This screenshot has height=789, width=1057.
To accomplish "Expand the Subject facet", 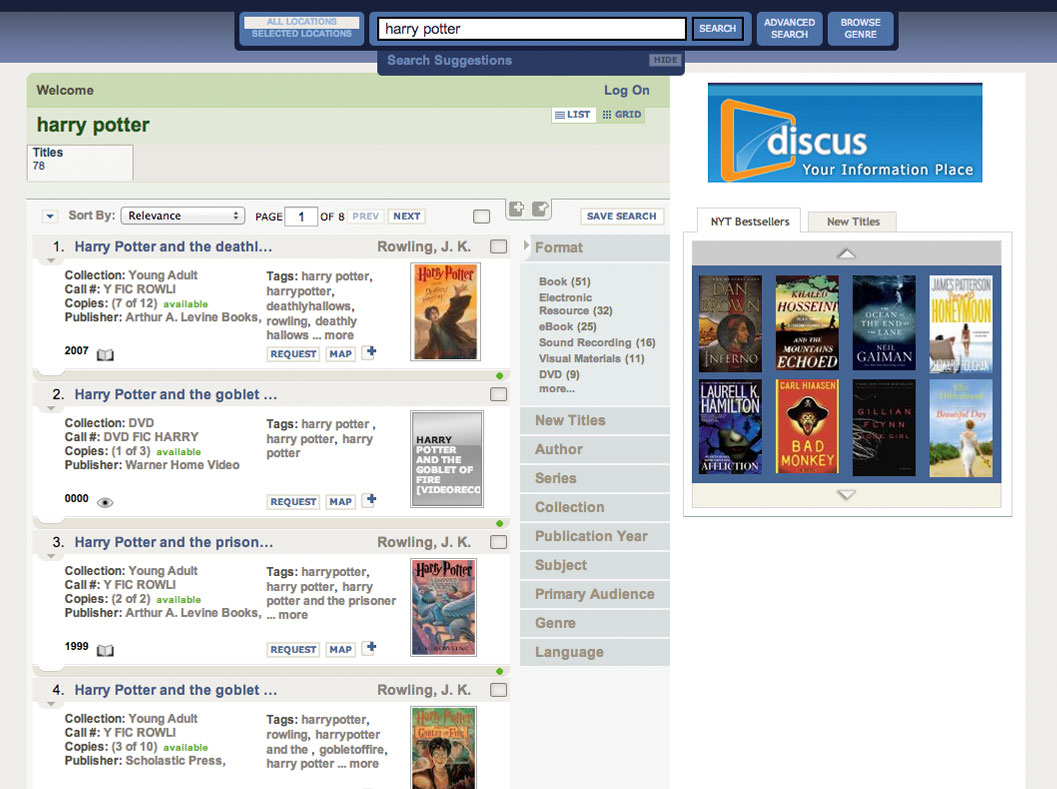I will (x=595, y=566).
